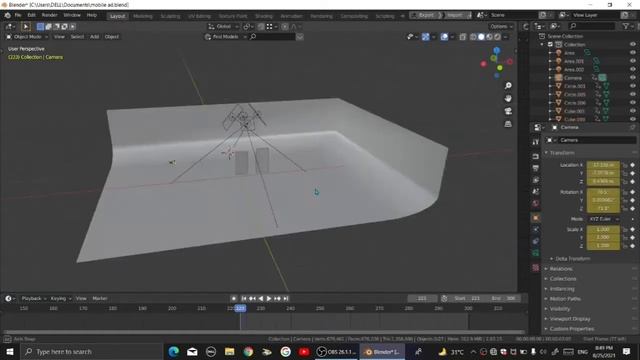This screenshot has height=360, width=640.
Task: Open the Window menu
Action: (72, 15)
